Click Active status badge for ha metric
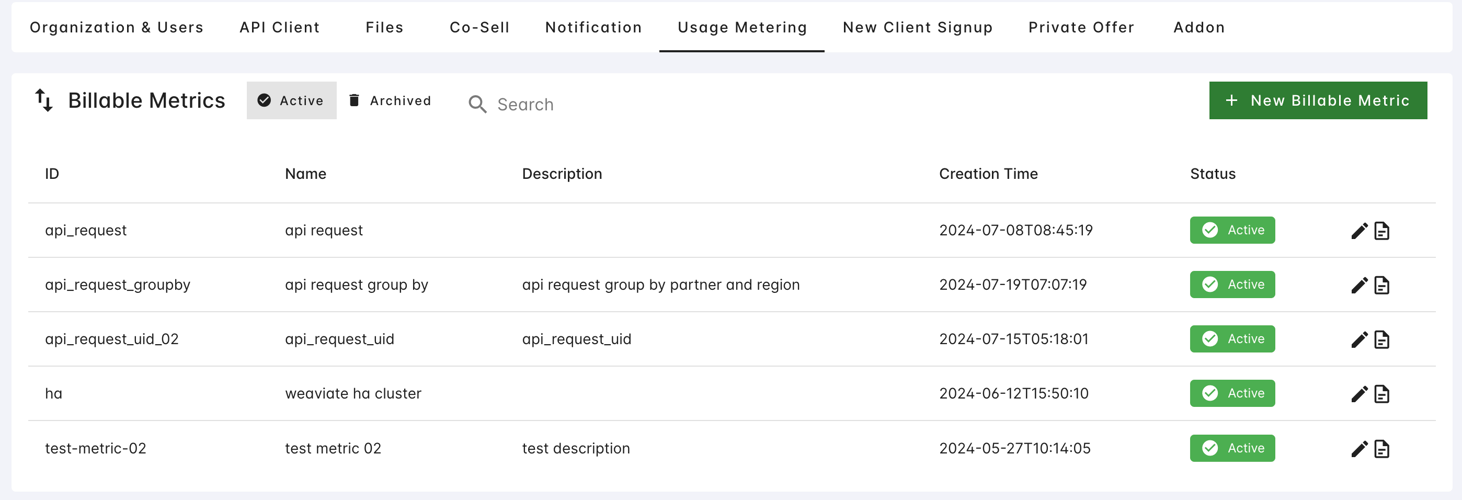 click(x=1232, y=394)
